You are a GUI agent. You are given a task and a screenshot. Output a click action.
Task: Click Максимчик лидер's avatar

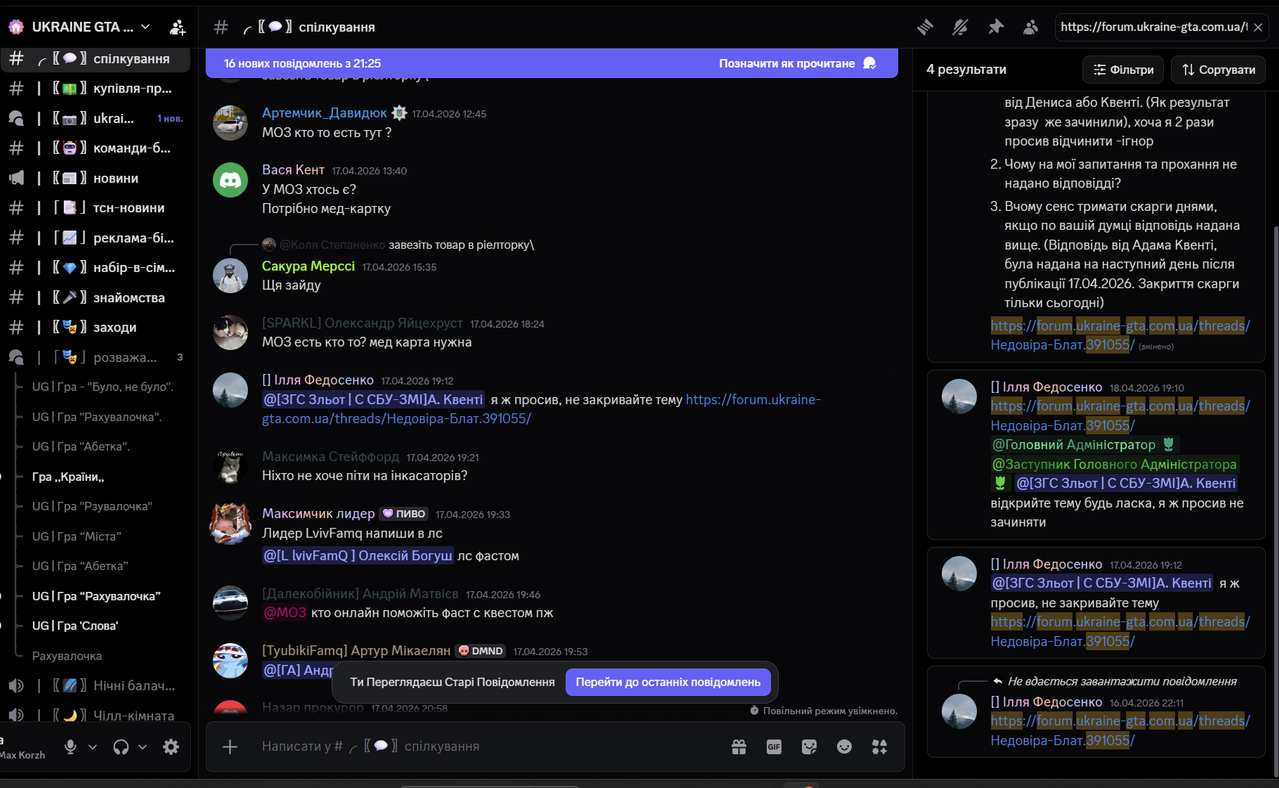(x=230, y=524)
